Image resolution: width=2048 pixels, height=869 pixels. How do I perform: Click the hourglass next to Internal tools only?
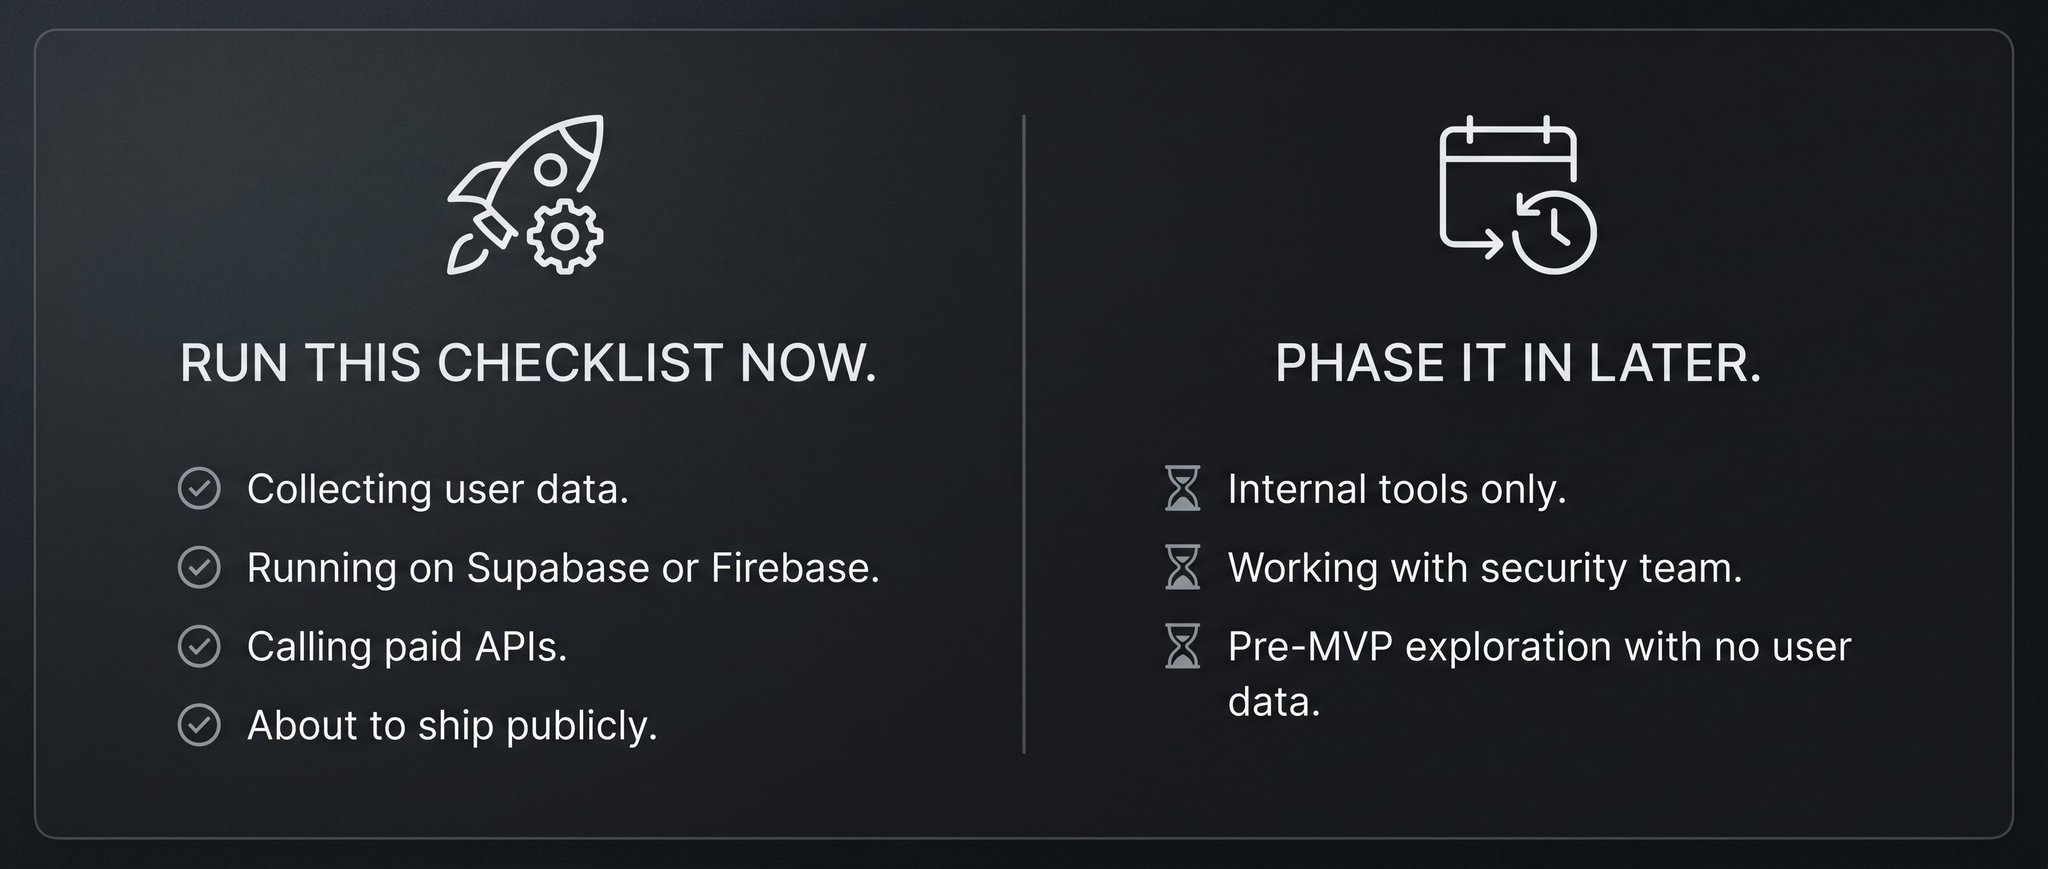[x=1183, y=489]
